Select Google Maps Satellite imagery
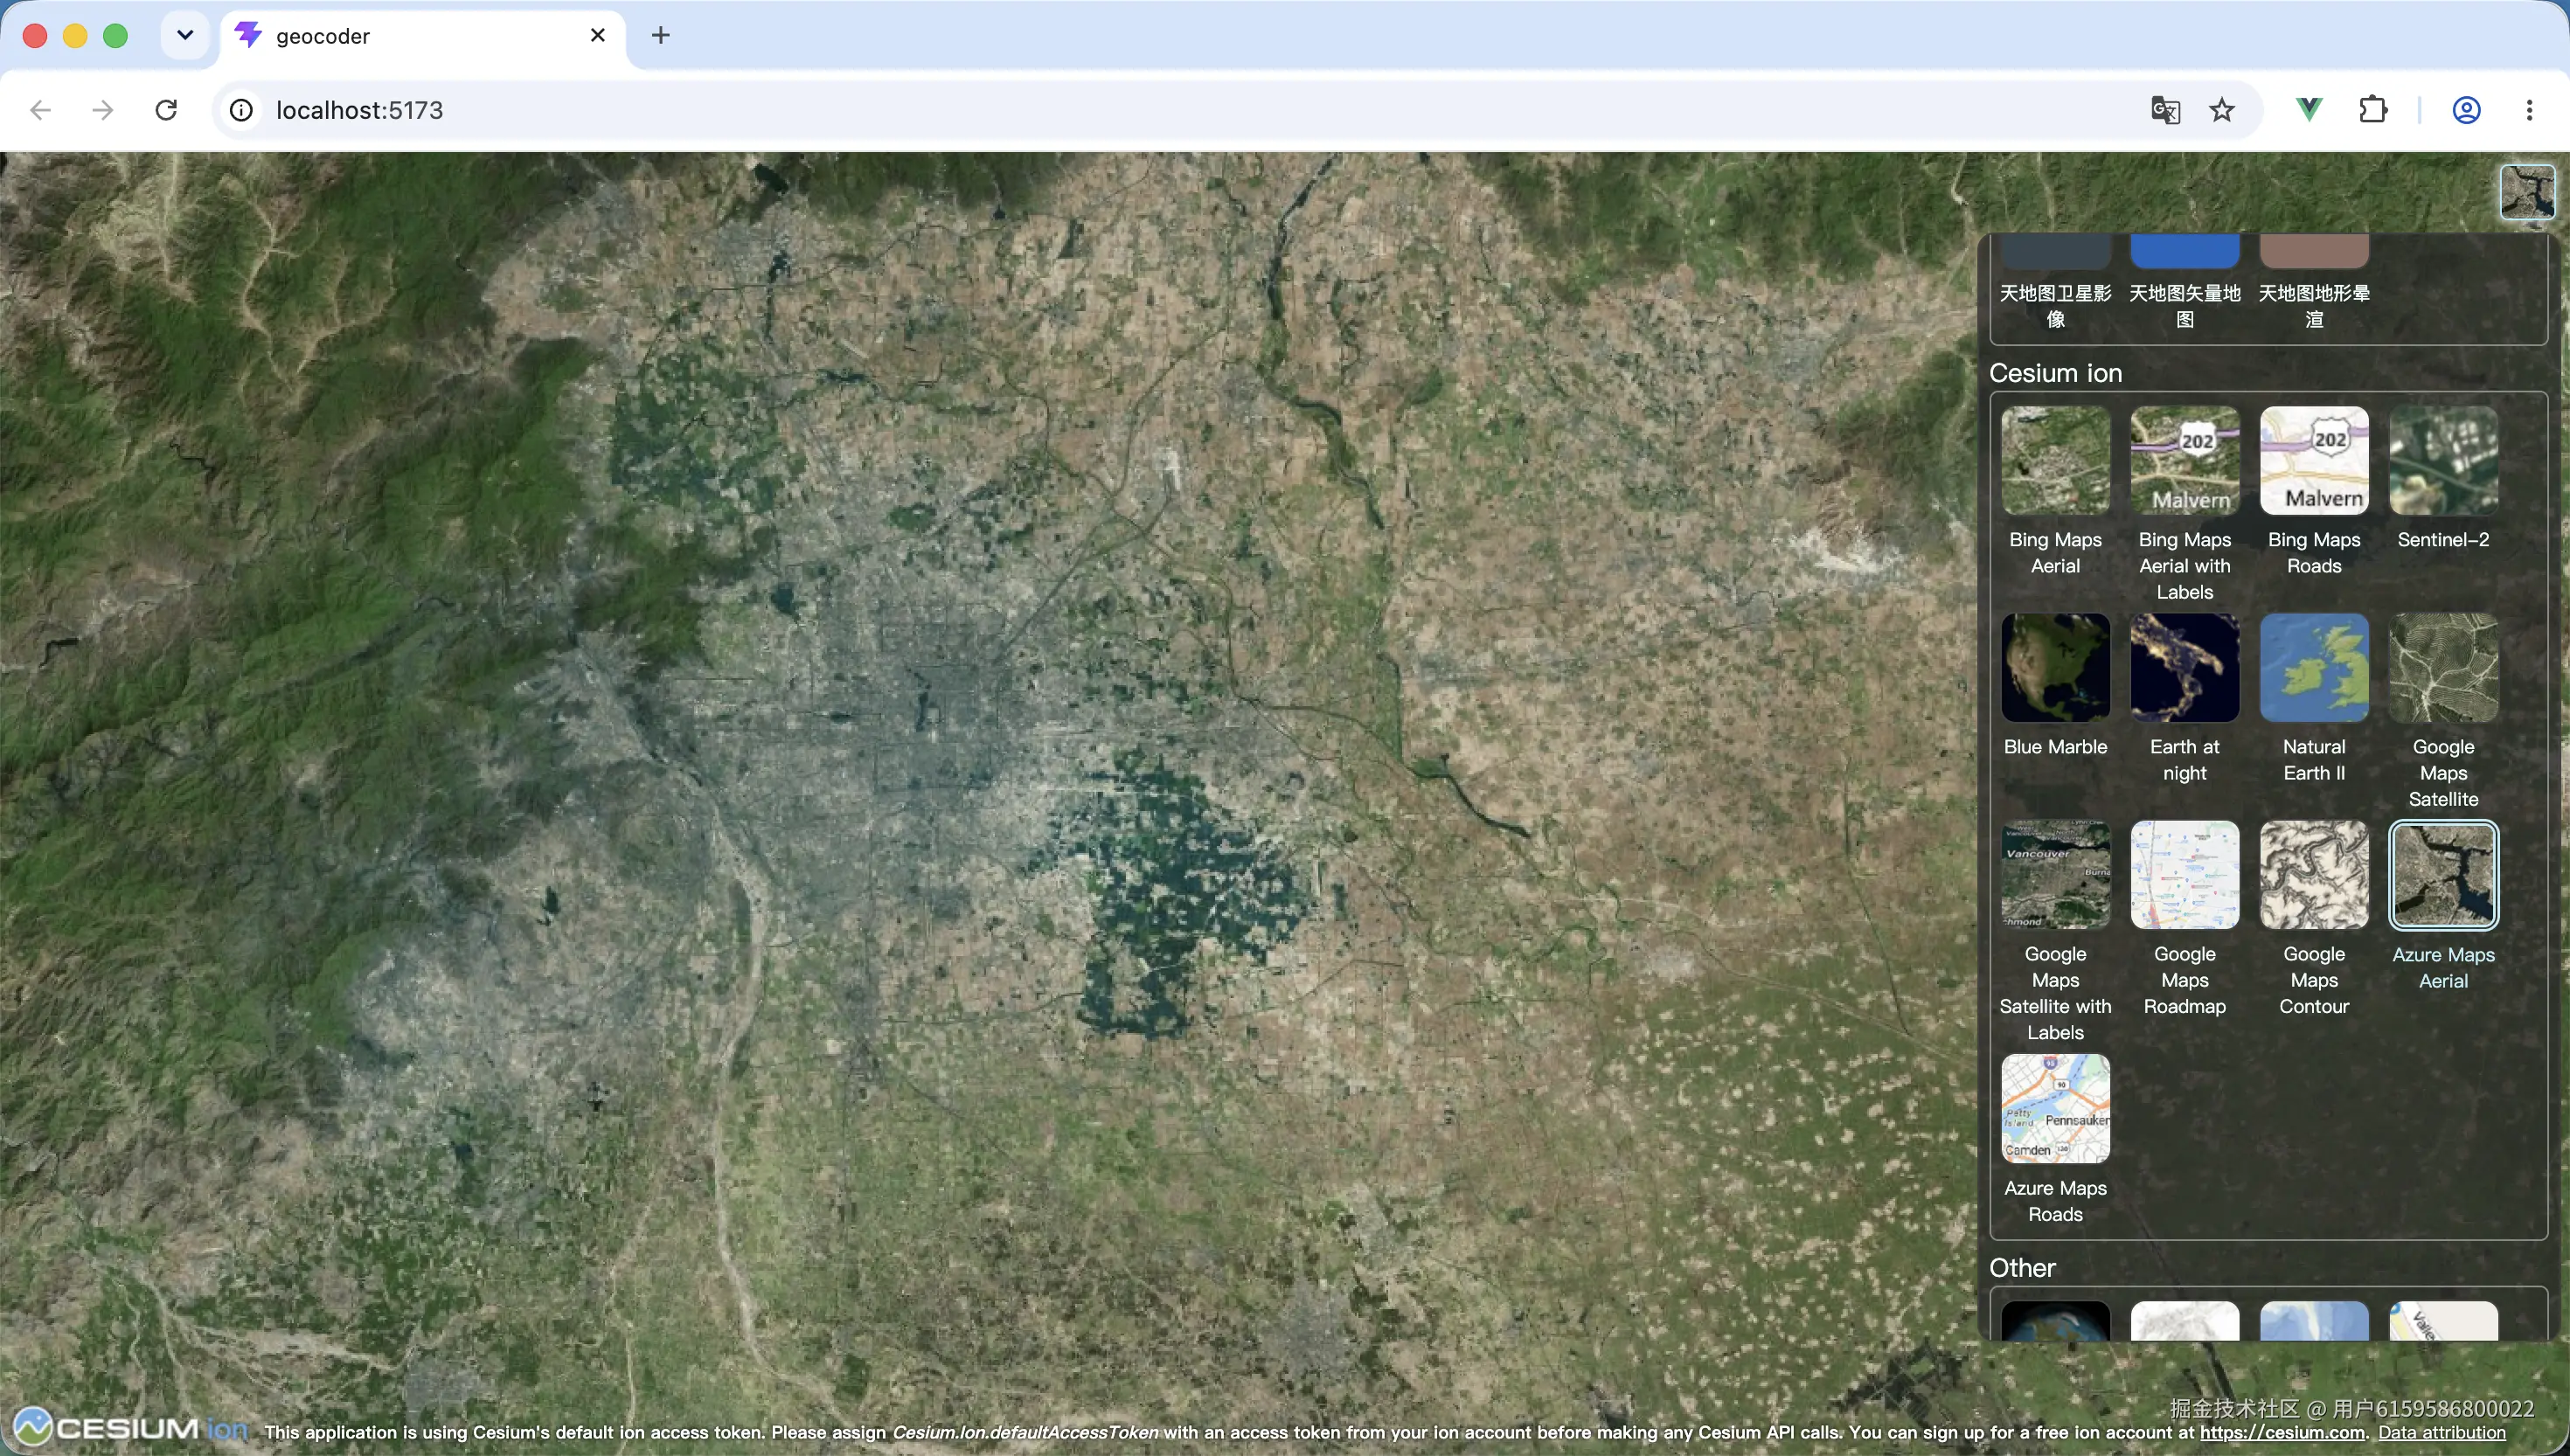The height and width of the screenshot is (1456, 2570). (x=2443, y=668)
